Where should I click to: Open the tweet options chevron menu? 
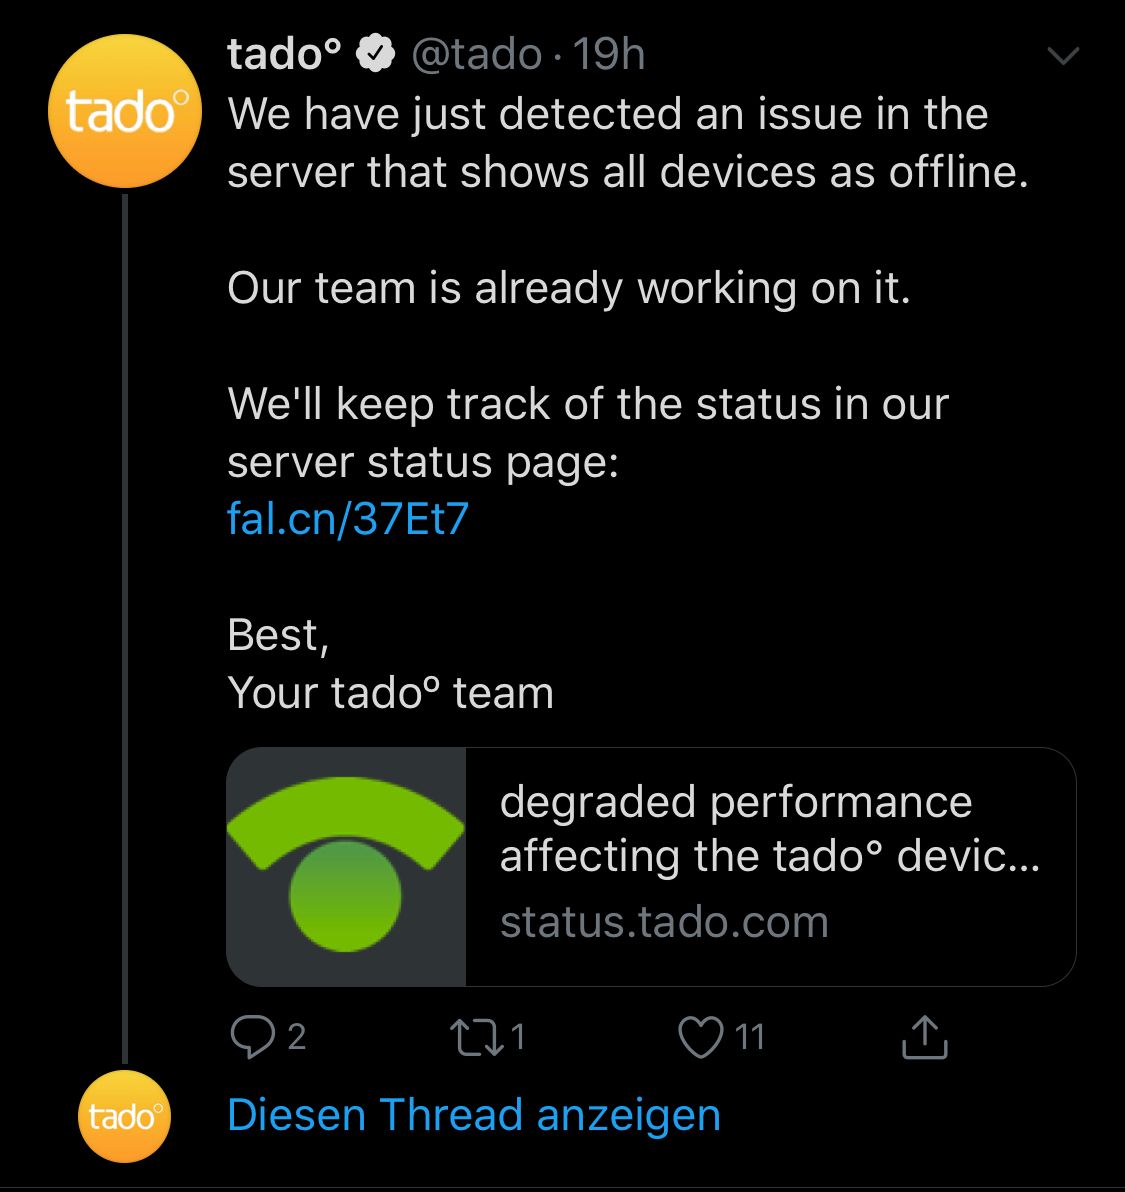pos(1063,55)
